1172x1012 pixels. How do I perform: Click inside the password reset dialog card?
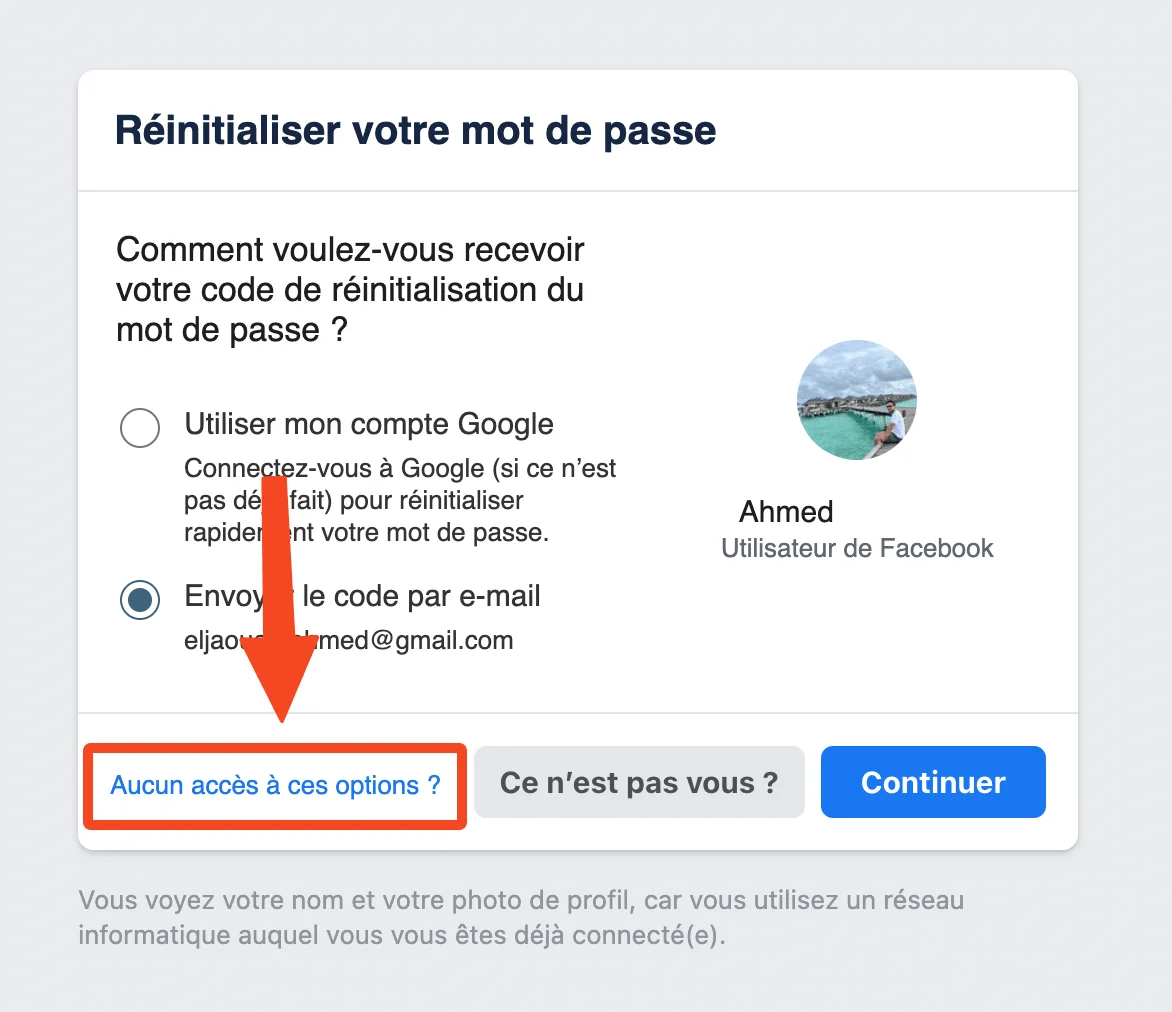point(578,450)
